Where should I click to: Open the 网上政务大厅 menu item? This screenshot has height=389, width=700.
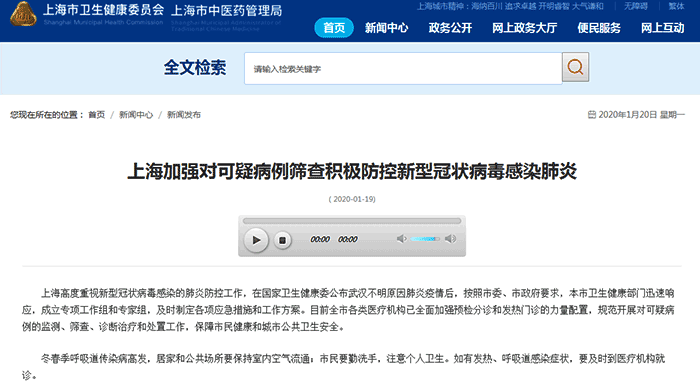click(525, 28)
